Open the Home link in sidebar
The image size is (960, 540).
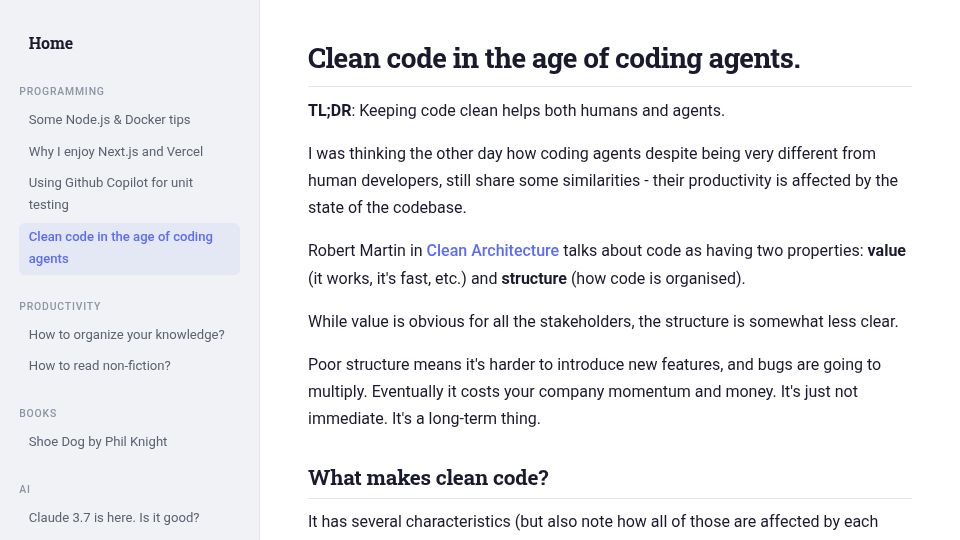pyautogui.click(x=51, y=43)
